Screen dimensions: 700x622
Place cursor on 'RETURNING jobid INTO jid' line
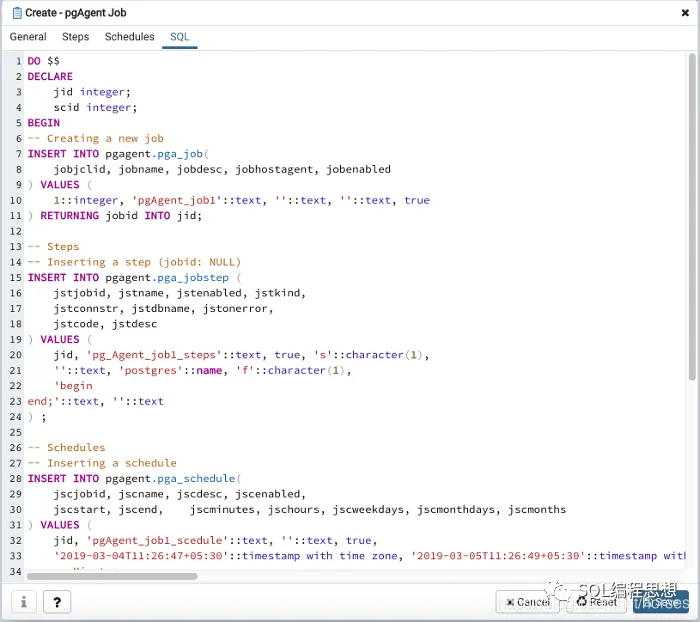coord(120,216)
